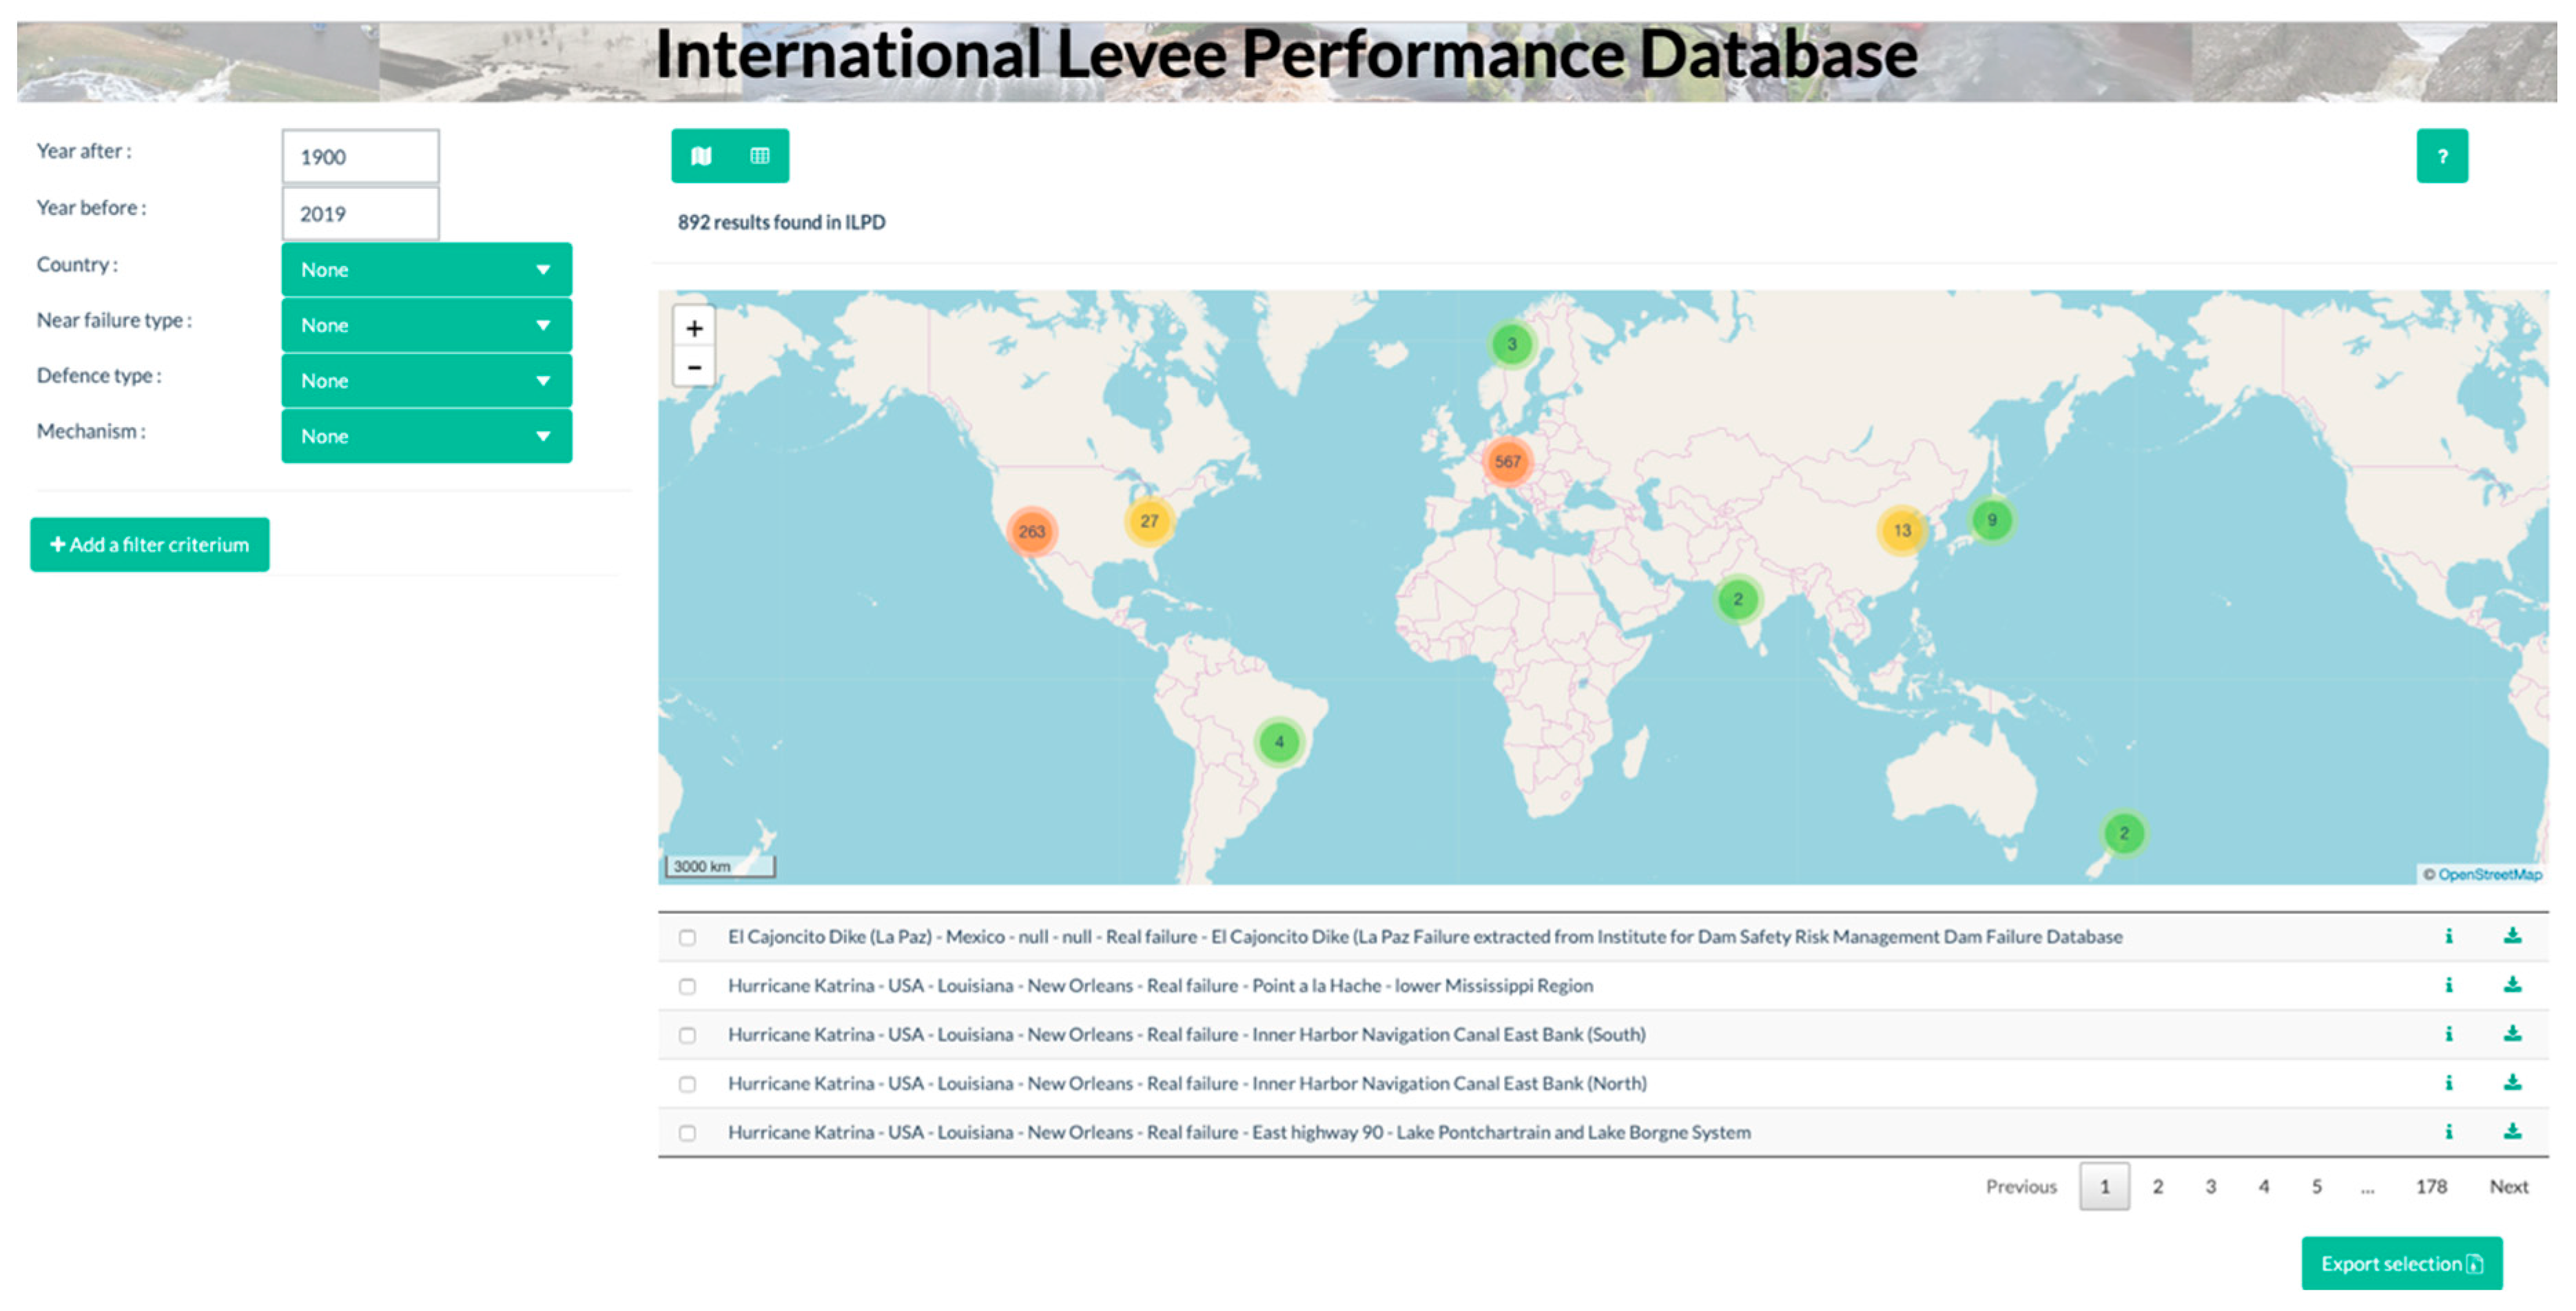
Task: Zoom out on the map
Action: tap(694, 367)
